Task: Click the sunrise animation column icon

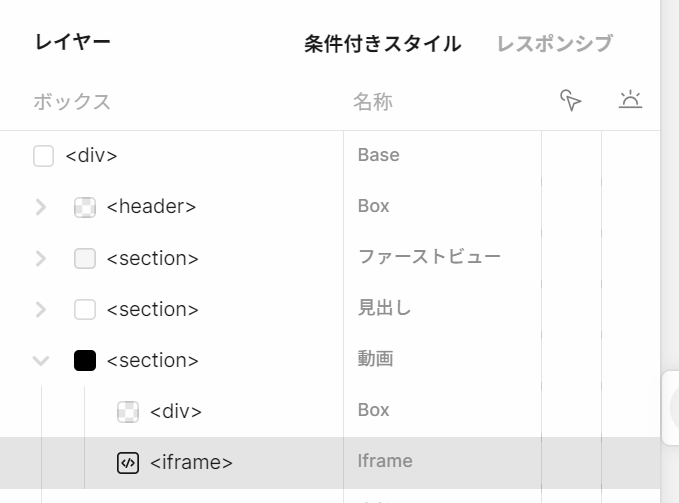Action: pyautogui.click(x=630, y=100)
